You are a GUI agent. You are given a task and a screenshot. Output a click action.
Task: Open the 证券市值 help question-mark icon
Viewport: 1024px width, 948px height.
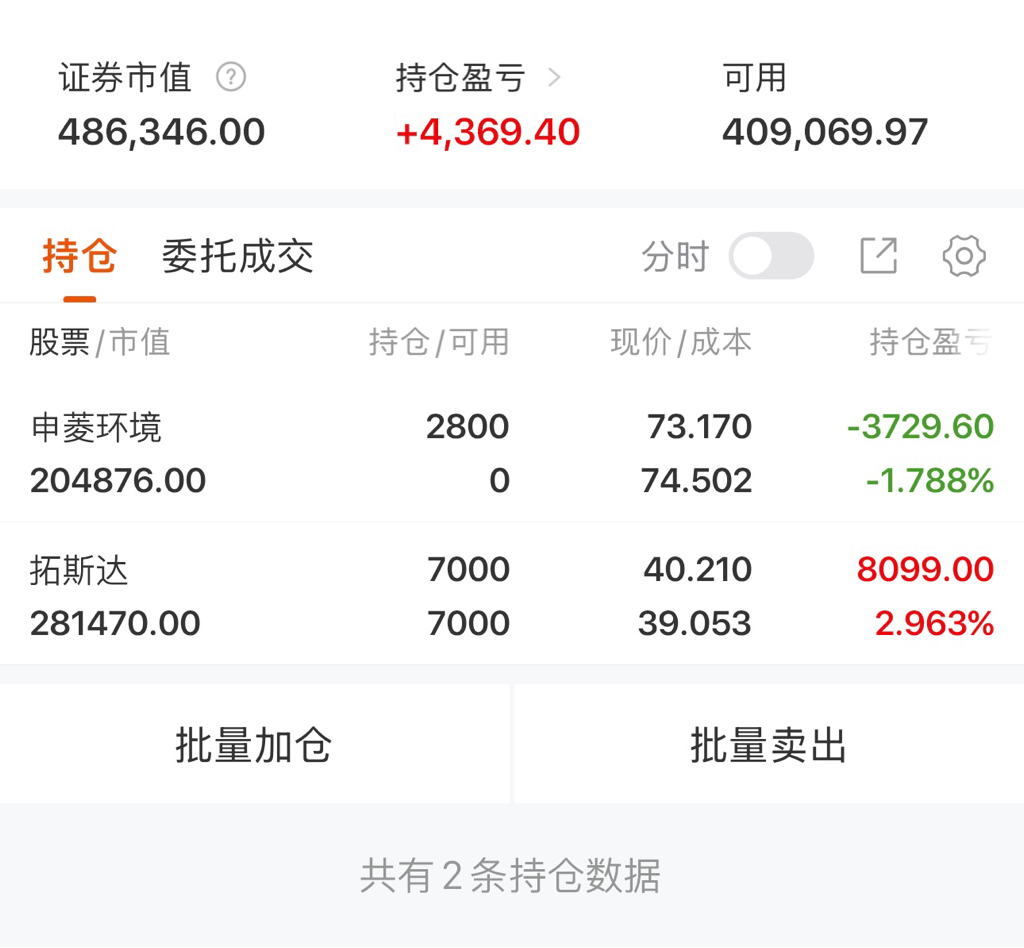231,77
